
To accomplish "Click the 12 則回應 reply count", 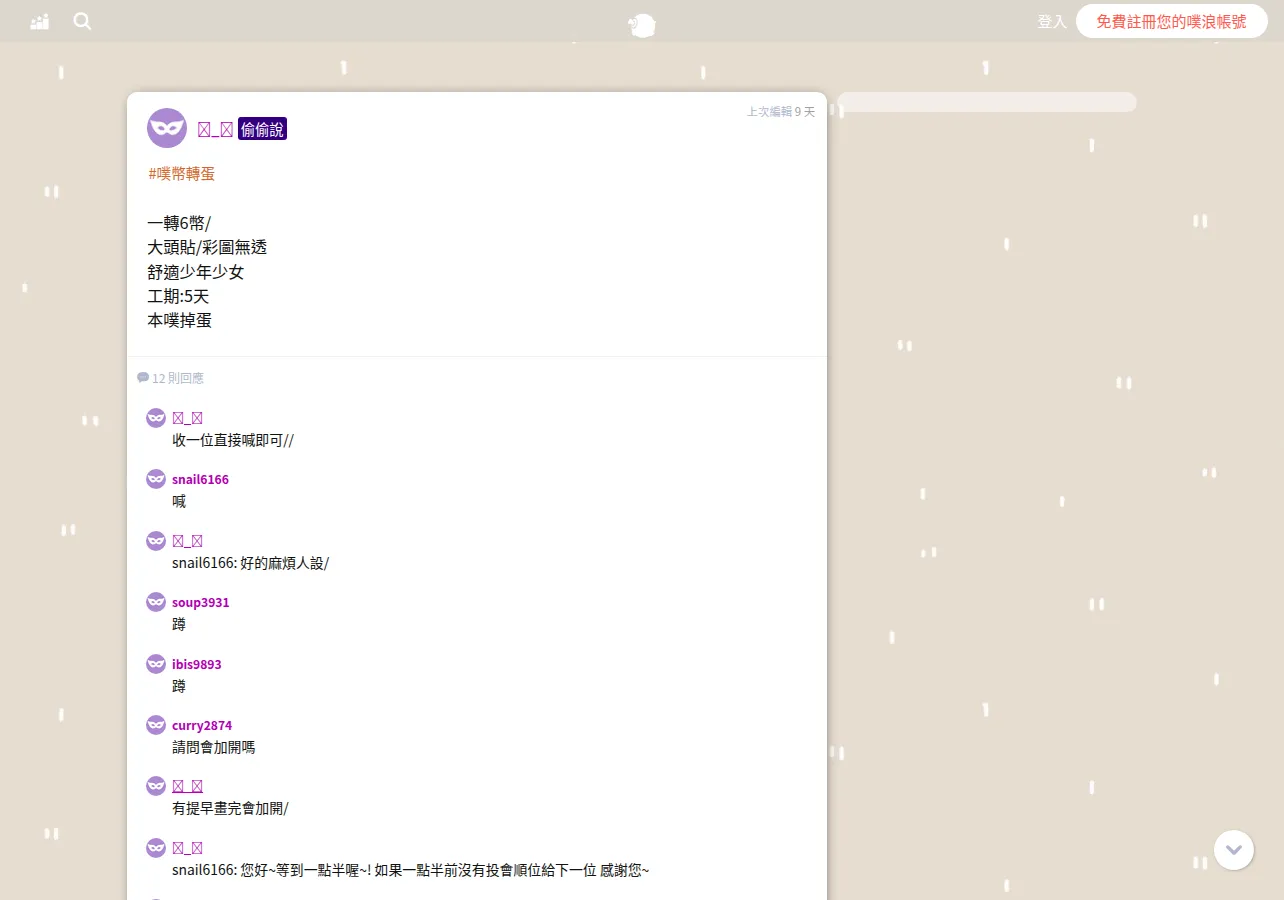I will coord(178,378).
